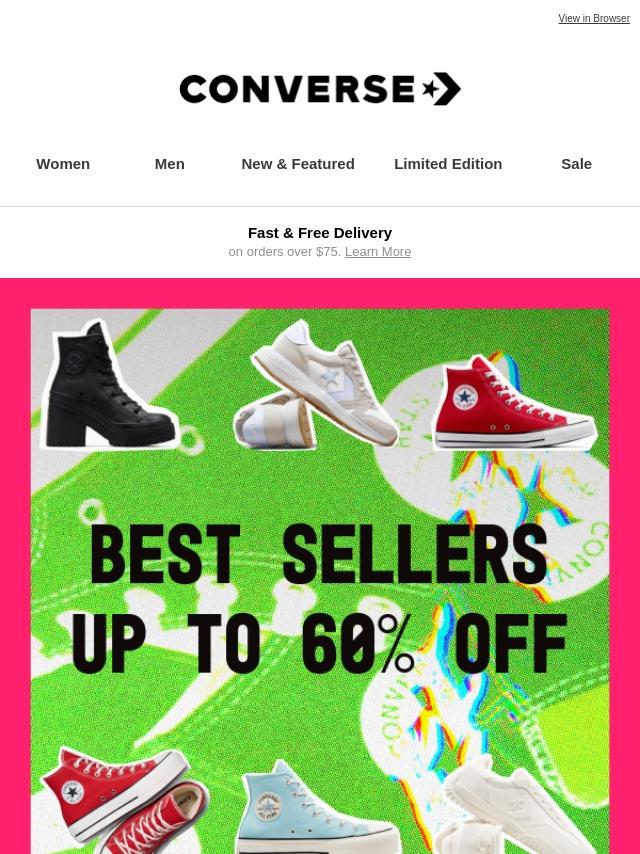This screenshot has width=640, height=854.
Task: Click the UP TO 60% OFF banner text
Action: click(x=319, y=643)
